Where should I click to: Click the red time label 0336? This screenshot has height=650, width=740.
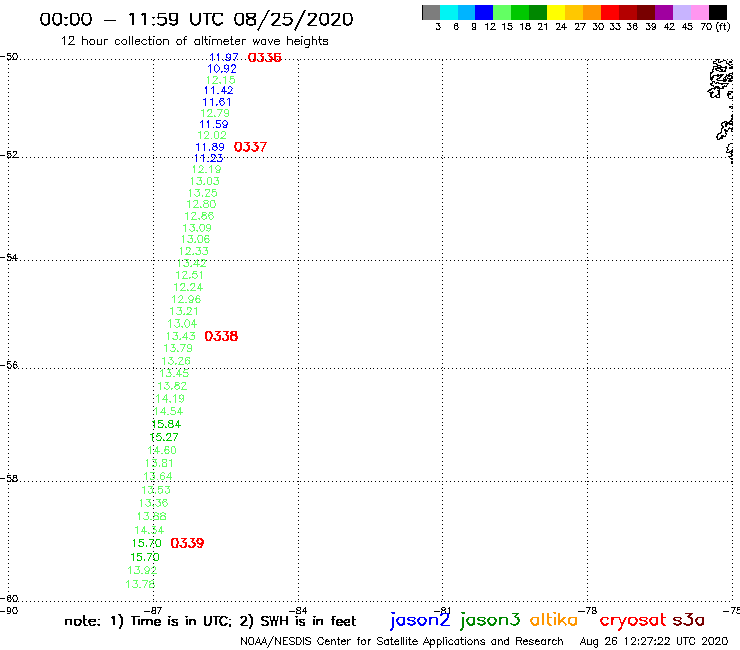(x=265, y=58)
